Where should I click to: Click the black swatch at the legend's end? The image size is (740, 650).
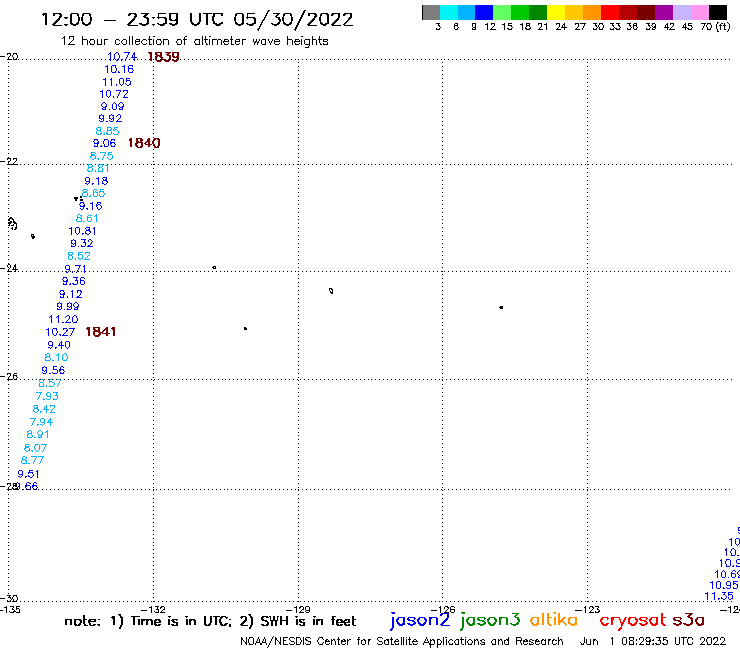coord(718,12)
